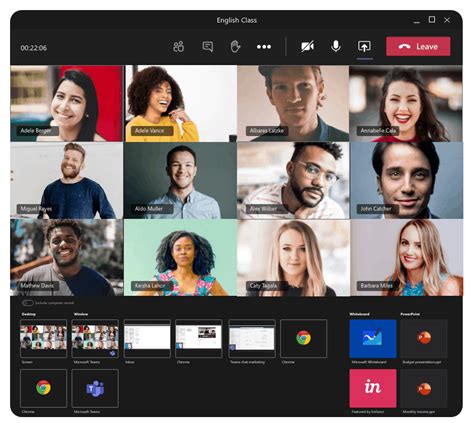
Task: Select Annabelle Cala's video tile
Action: [406, 103]
